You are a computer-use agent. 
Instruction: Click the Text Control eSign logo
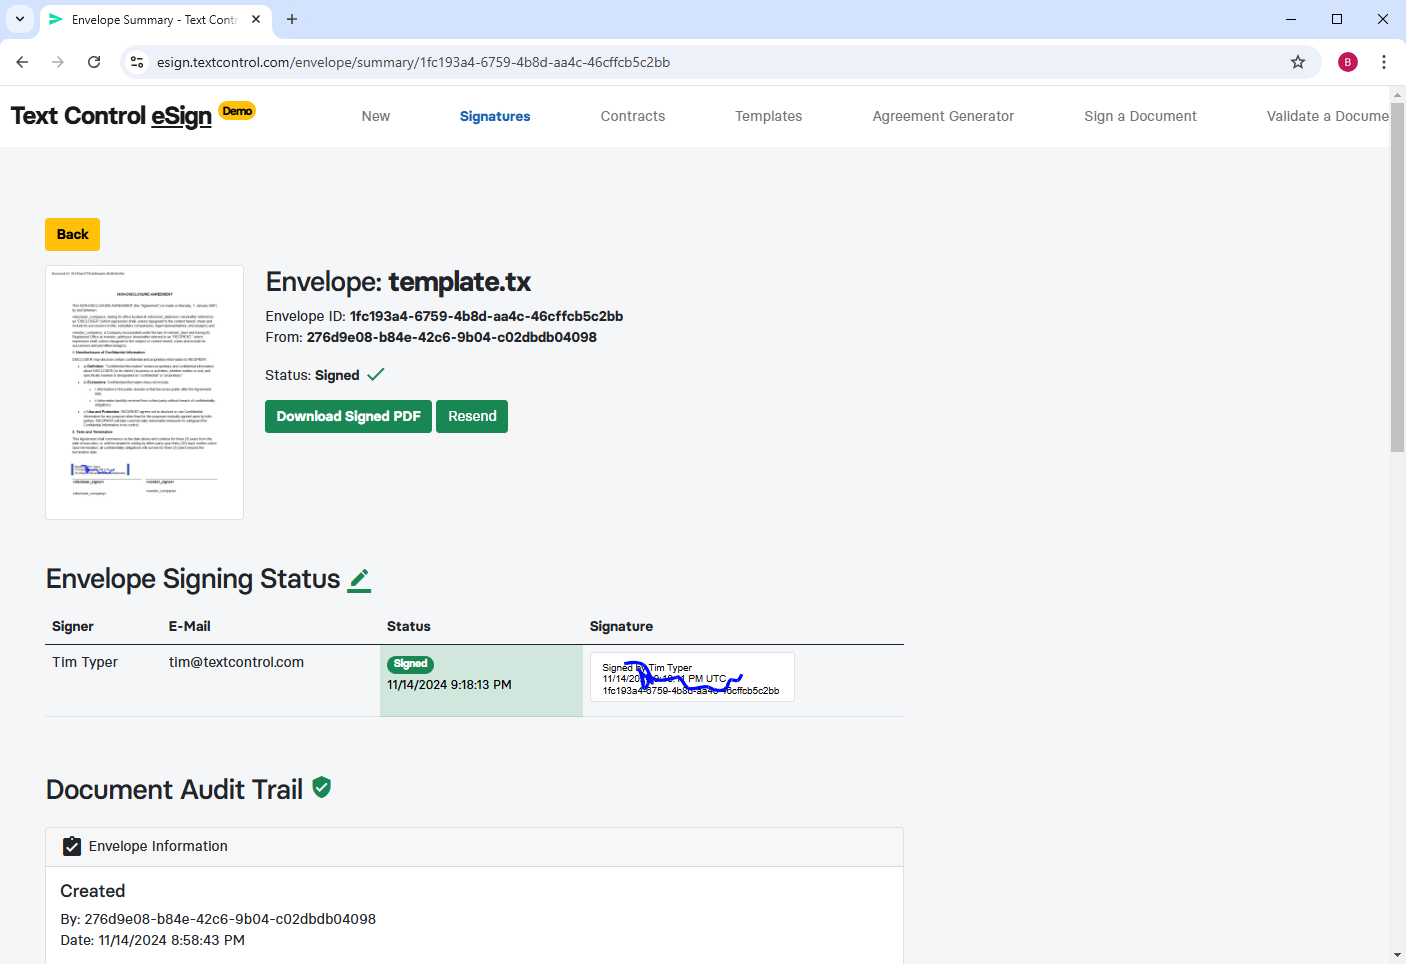pyautogui.click(x=111, y=116)
